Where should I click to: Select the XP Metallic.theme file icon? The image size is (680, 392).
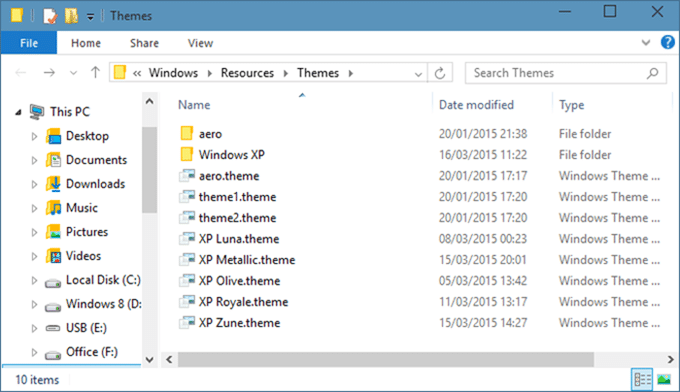187,259
